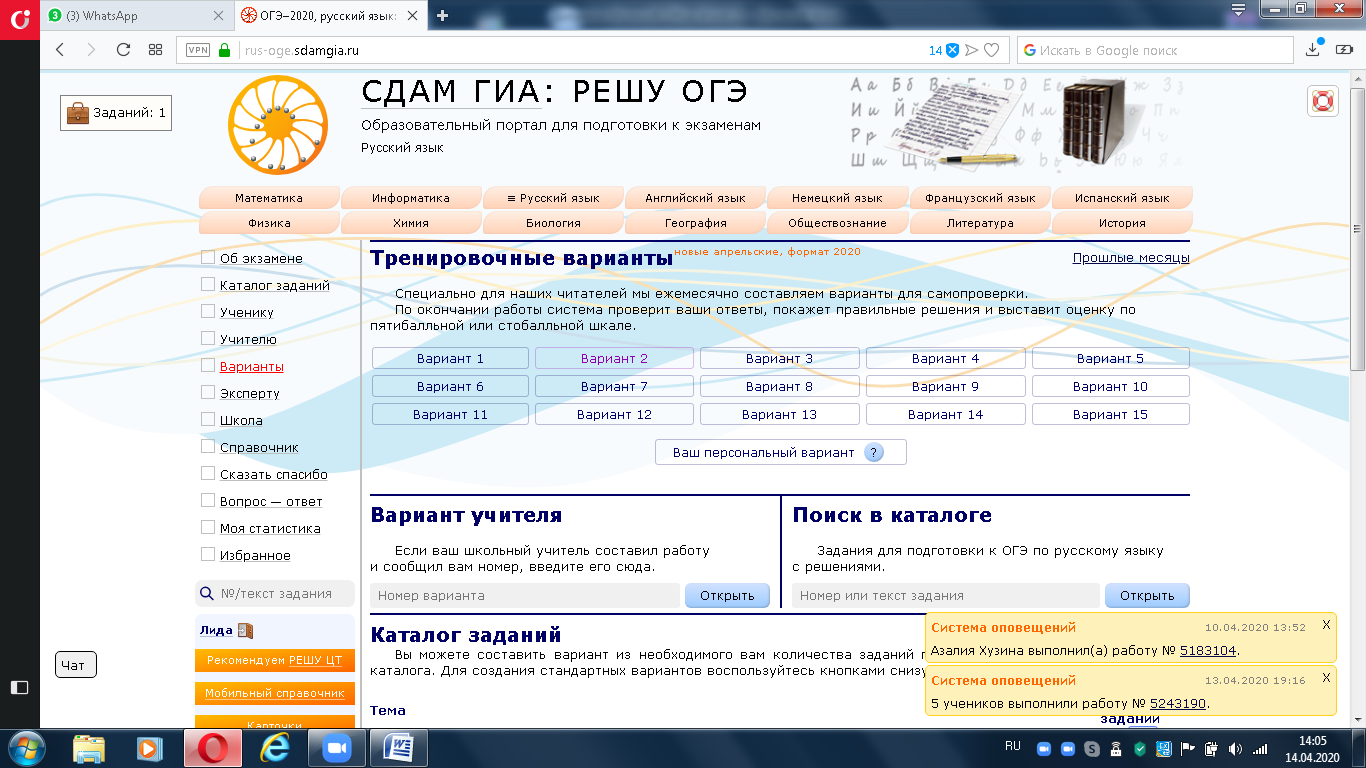Add page to bookmarks with heart icon
This screenshot has width=1366, height=768.
[991, 50]
